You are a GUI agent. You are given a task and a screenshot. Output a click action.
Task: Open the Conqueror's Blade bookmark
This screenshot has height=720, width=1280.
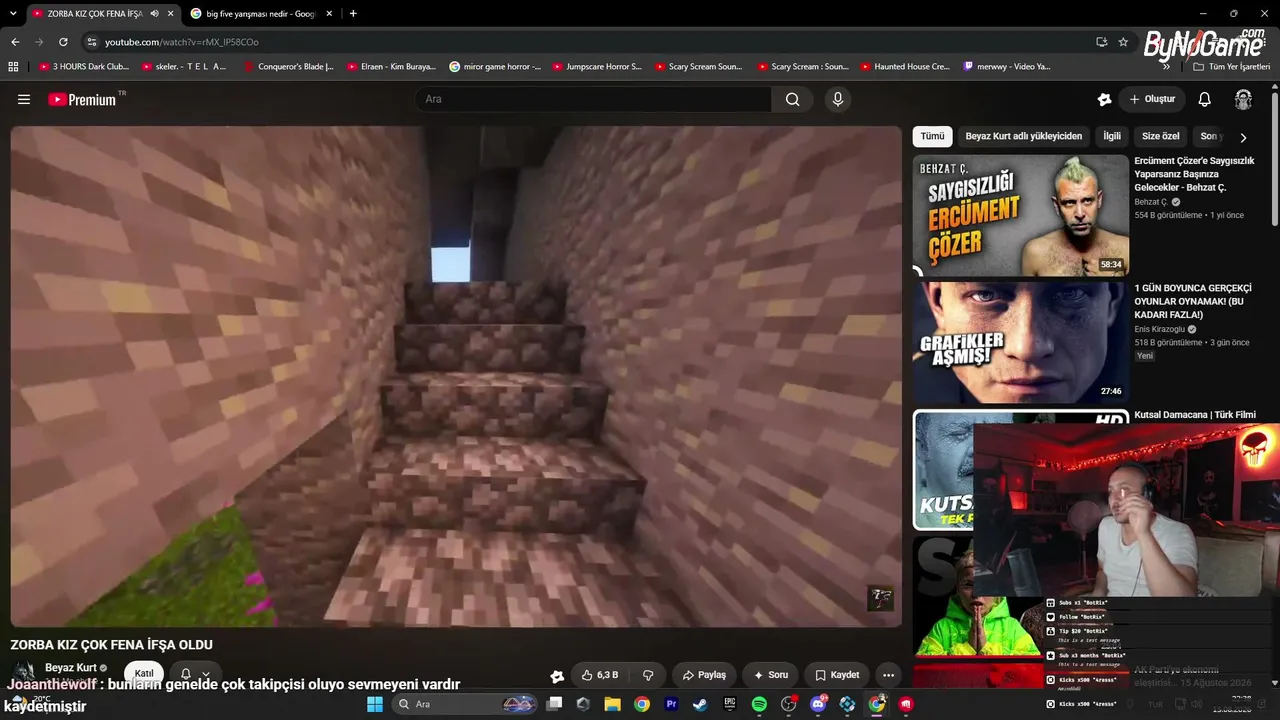289,67
